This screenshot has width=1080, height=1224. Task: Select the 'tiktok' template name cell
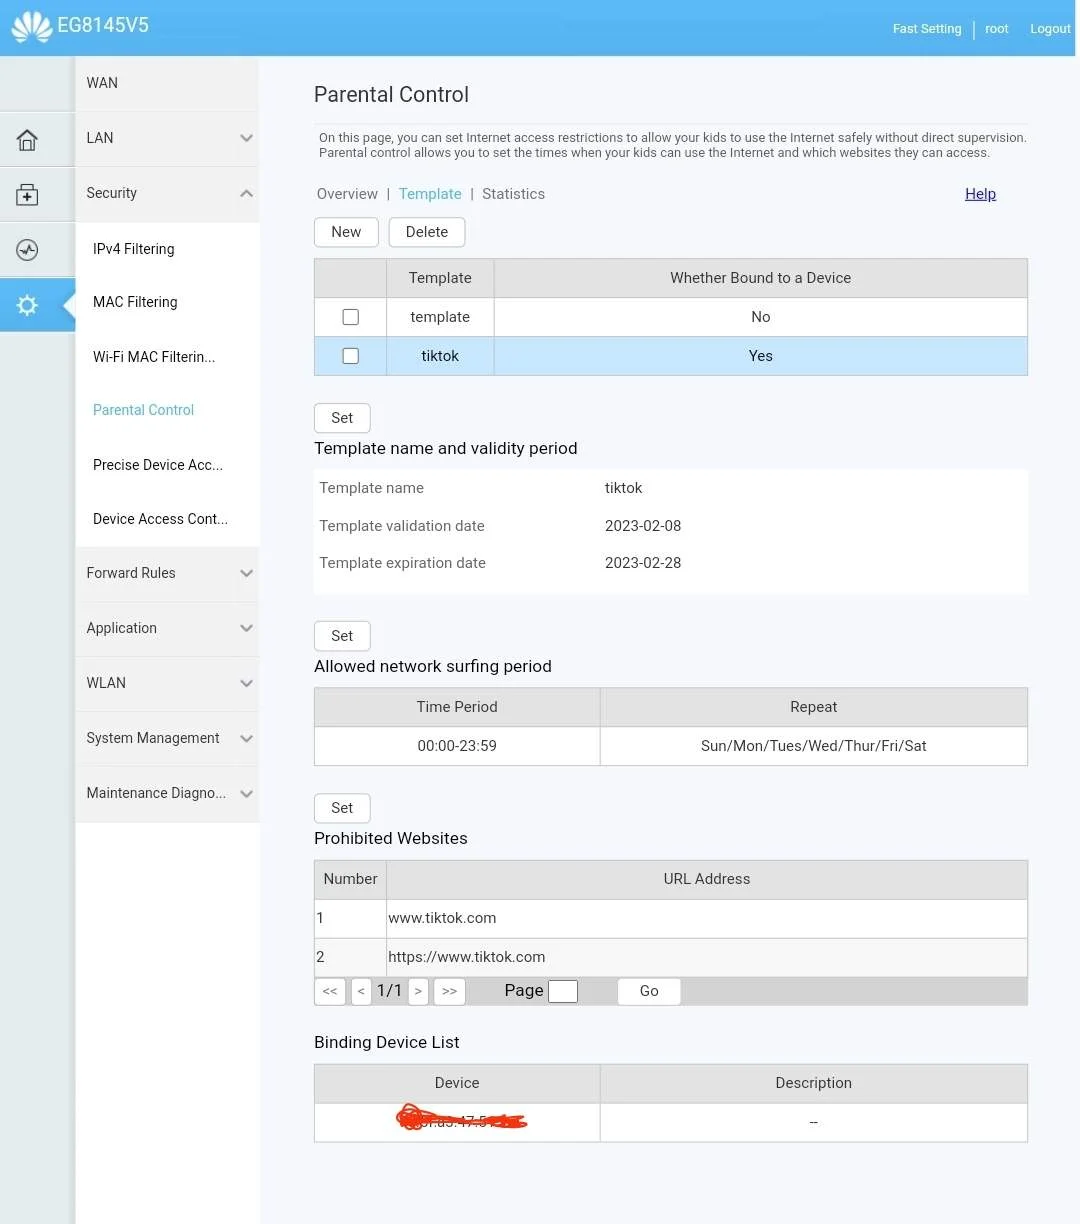pyautogui.click(x=440, y=356)
